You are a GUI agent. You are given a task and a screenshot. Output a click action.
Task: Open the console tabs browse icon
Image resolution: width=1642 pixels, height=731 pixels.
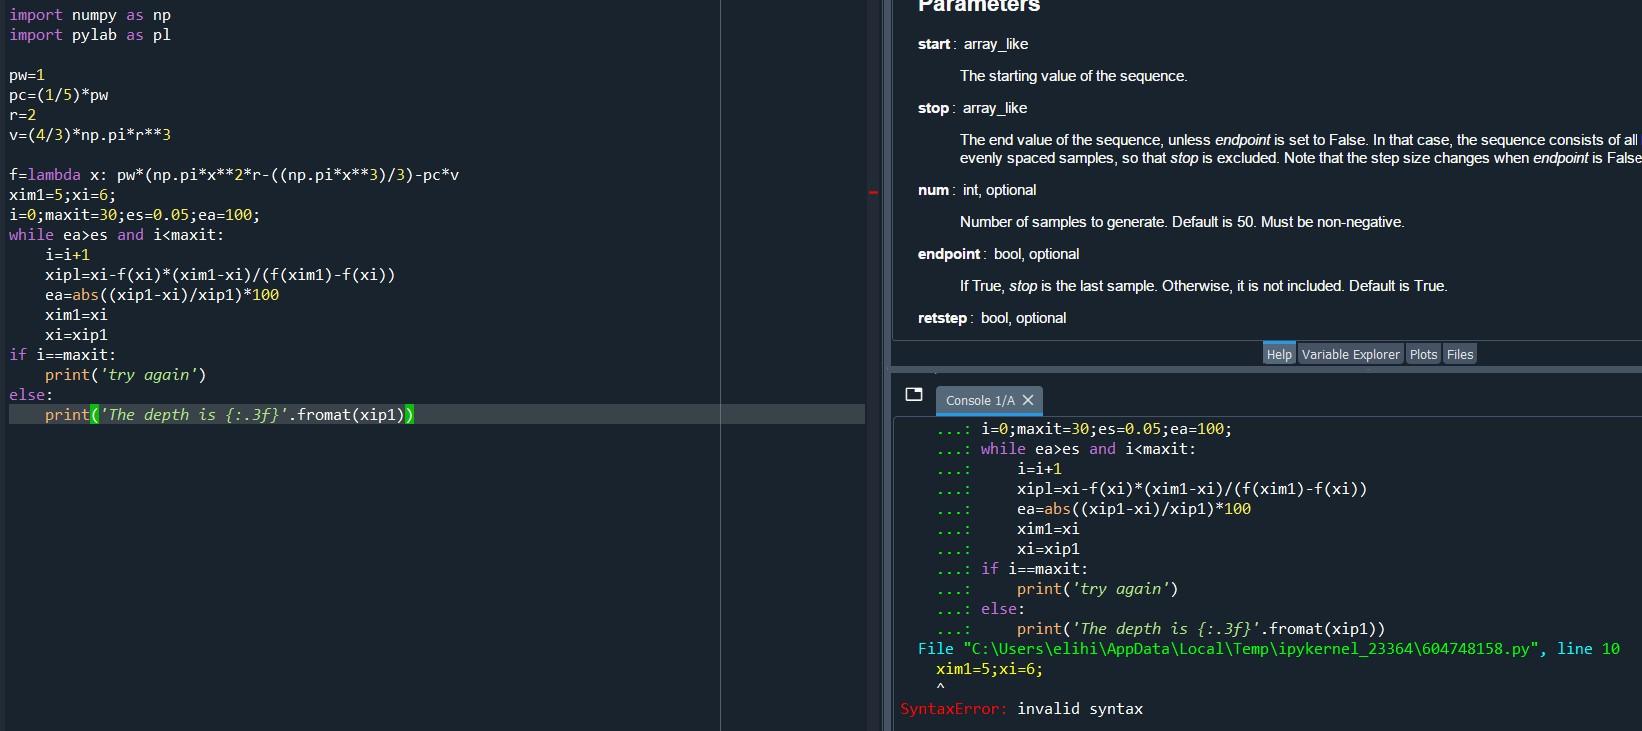point(913,394)
